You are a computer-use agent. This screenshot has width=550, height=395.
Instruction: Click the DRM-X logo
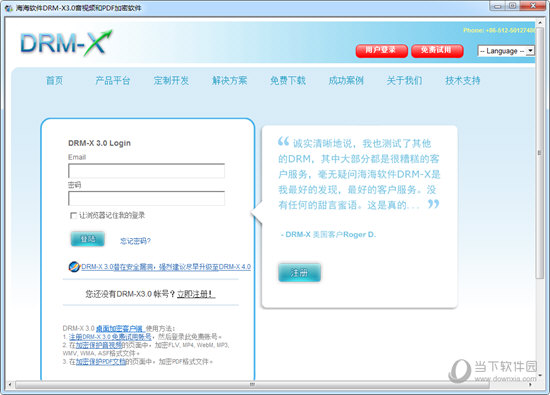tap(66, 43)
